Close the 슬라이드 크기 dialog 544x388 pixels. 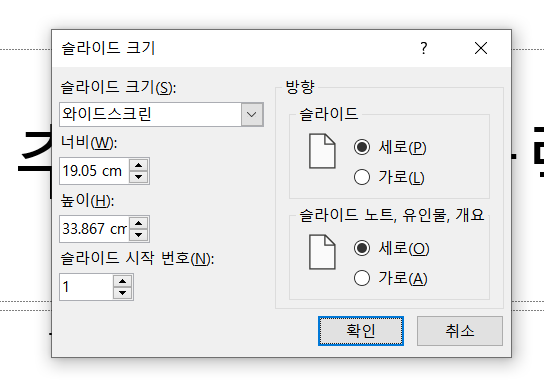[481, 48]
